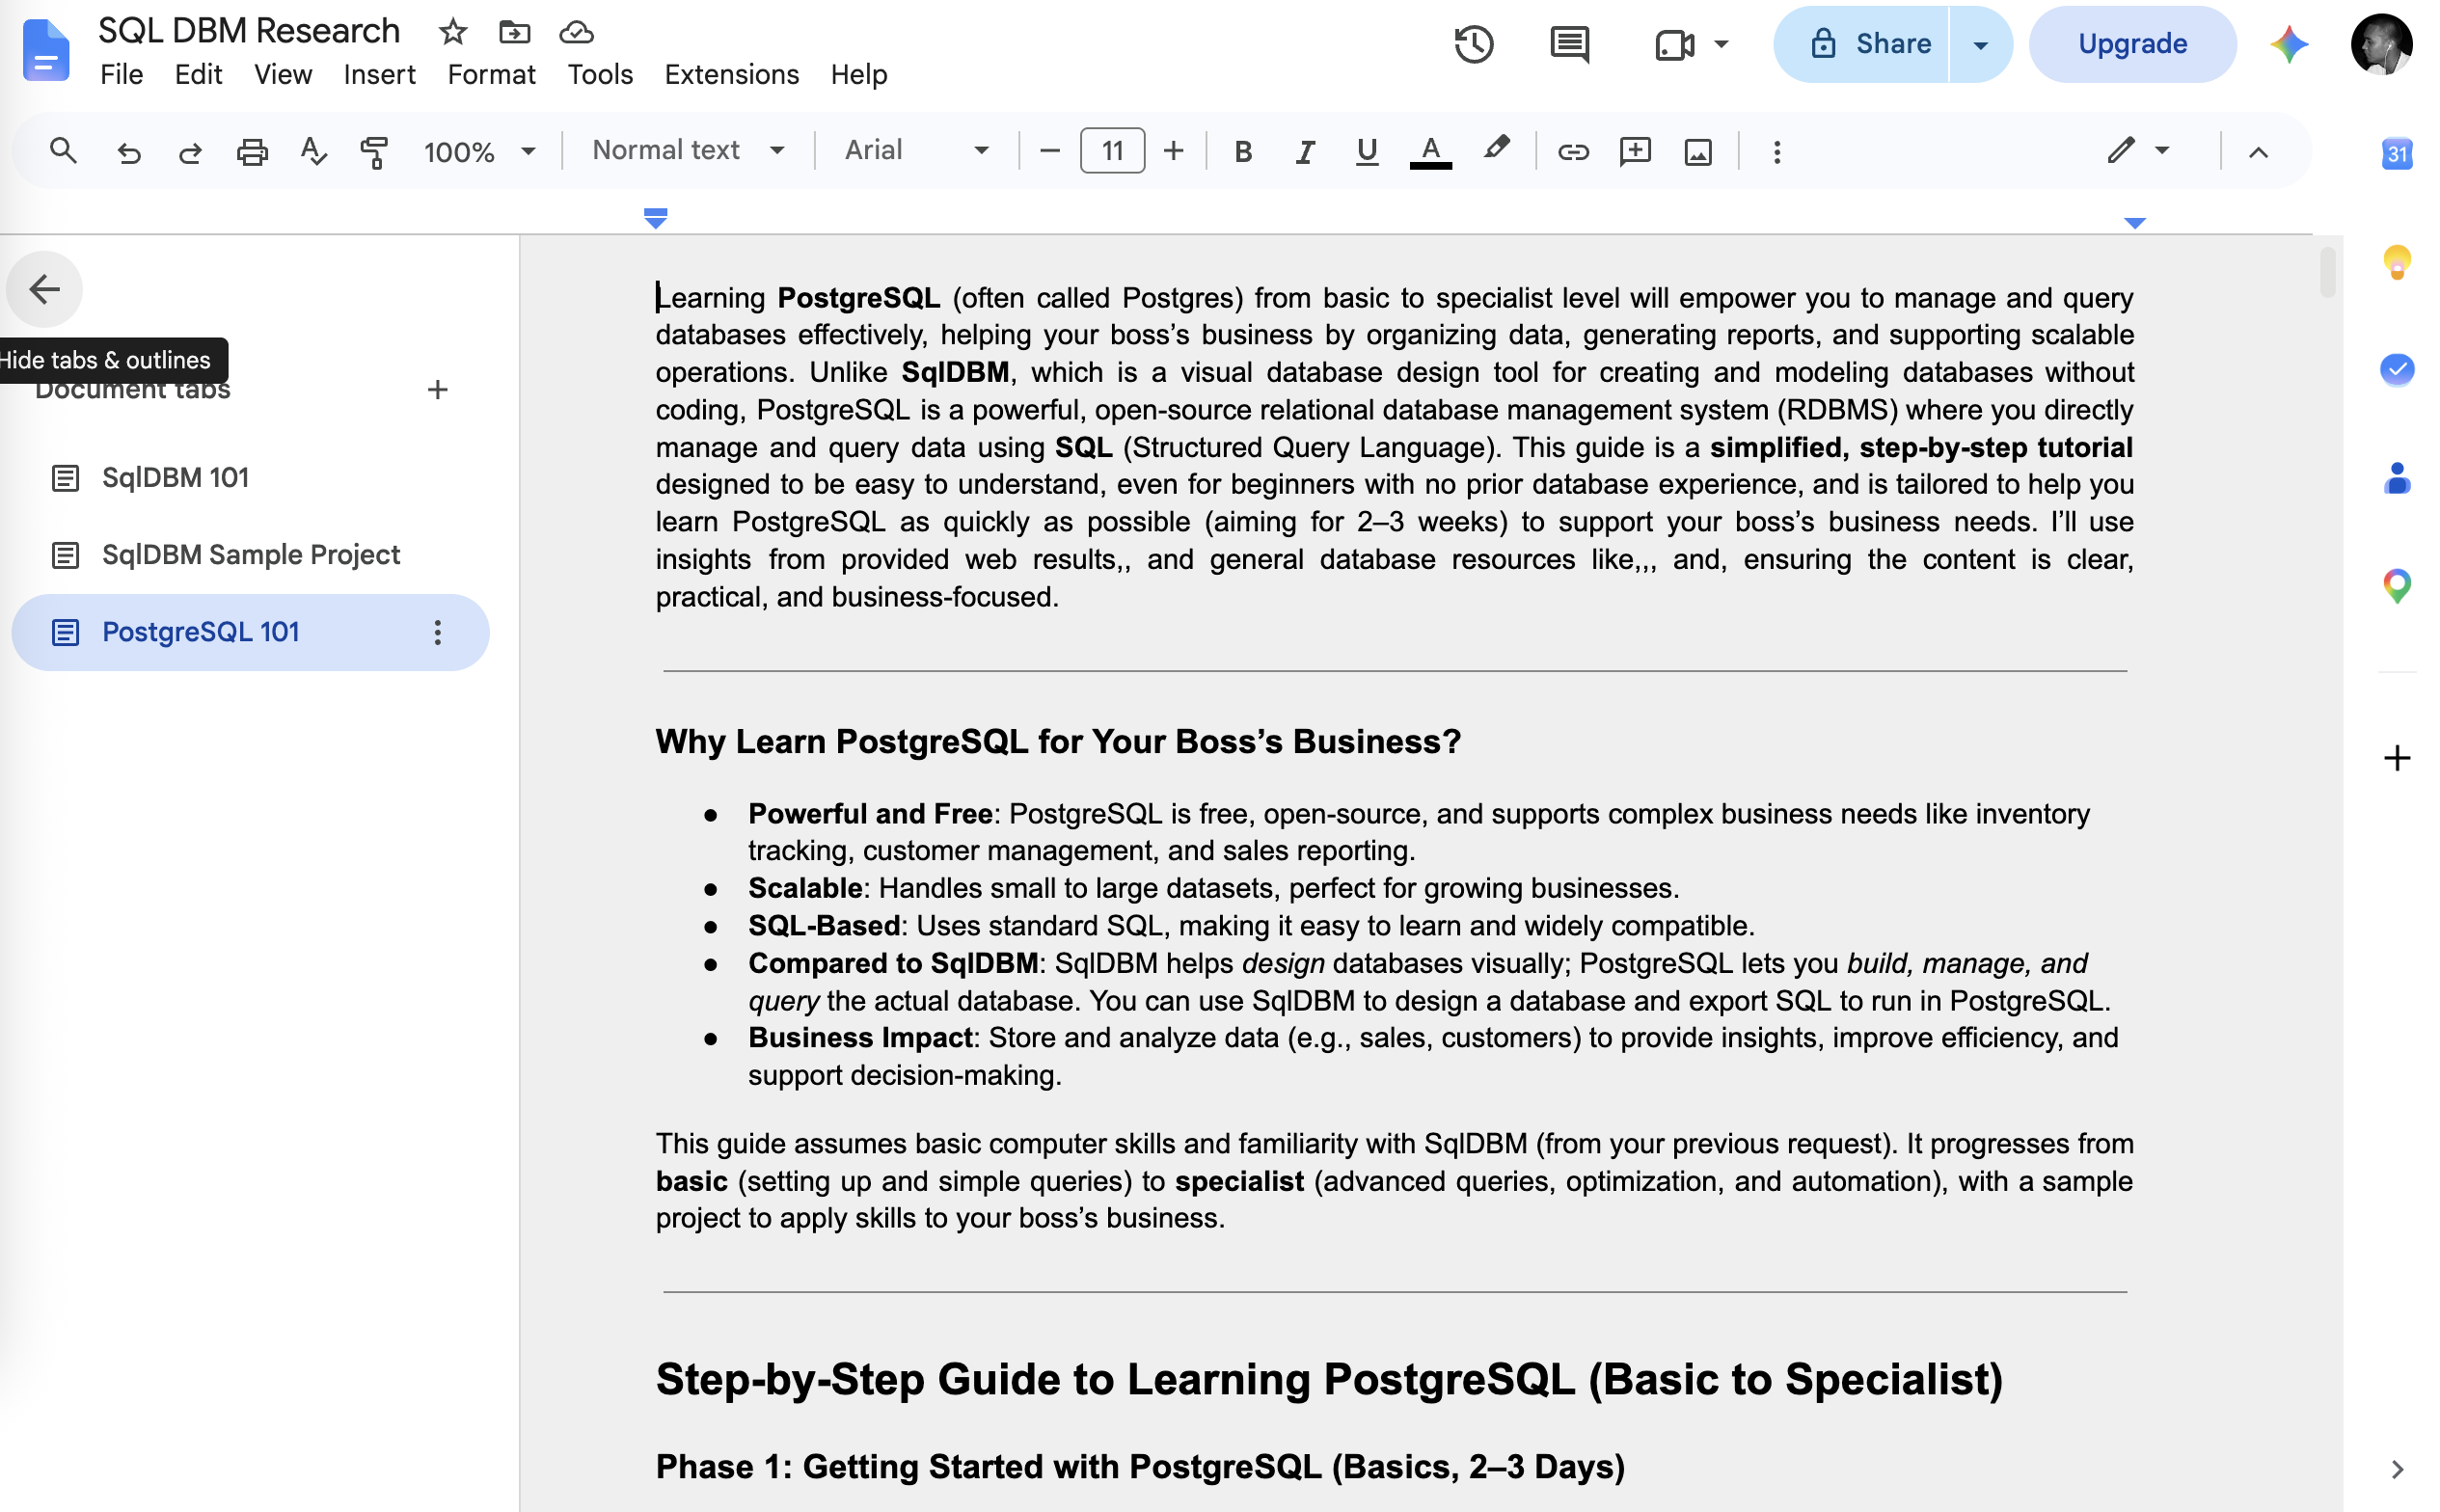2440x1512 pixels.
Task: Open highlight color picker
Action: [1496, 150]
